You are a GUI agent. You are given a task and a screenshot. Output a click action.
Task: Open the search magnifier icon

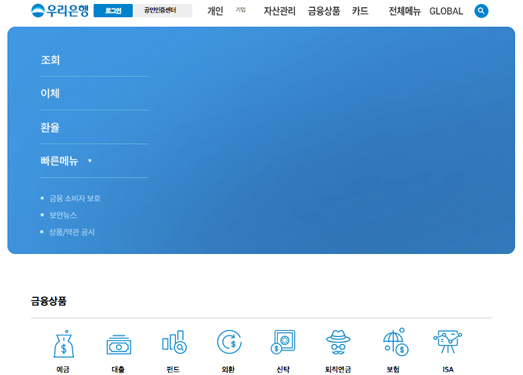(481, 11)
